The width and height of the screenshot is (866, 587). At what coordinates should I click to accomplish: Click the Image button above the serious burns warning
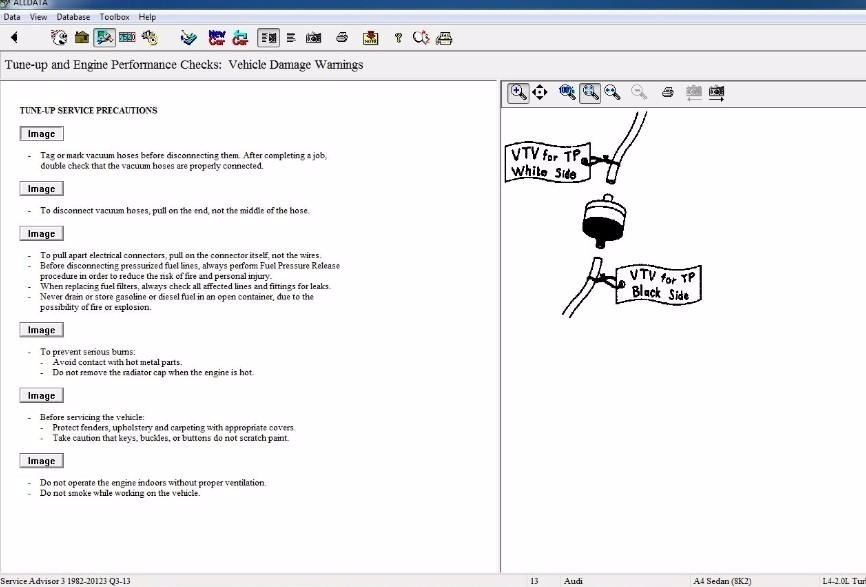pyautogui.click(x=41, y=330)
